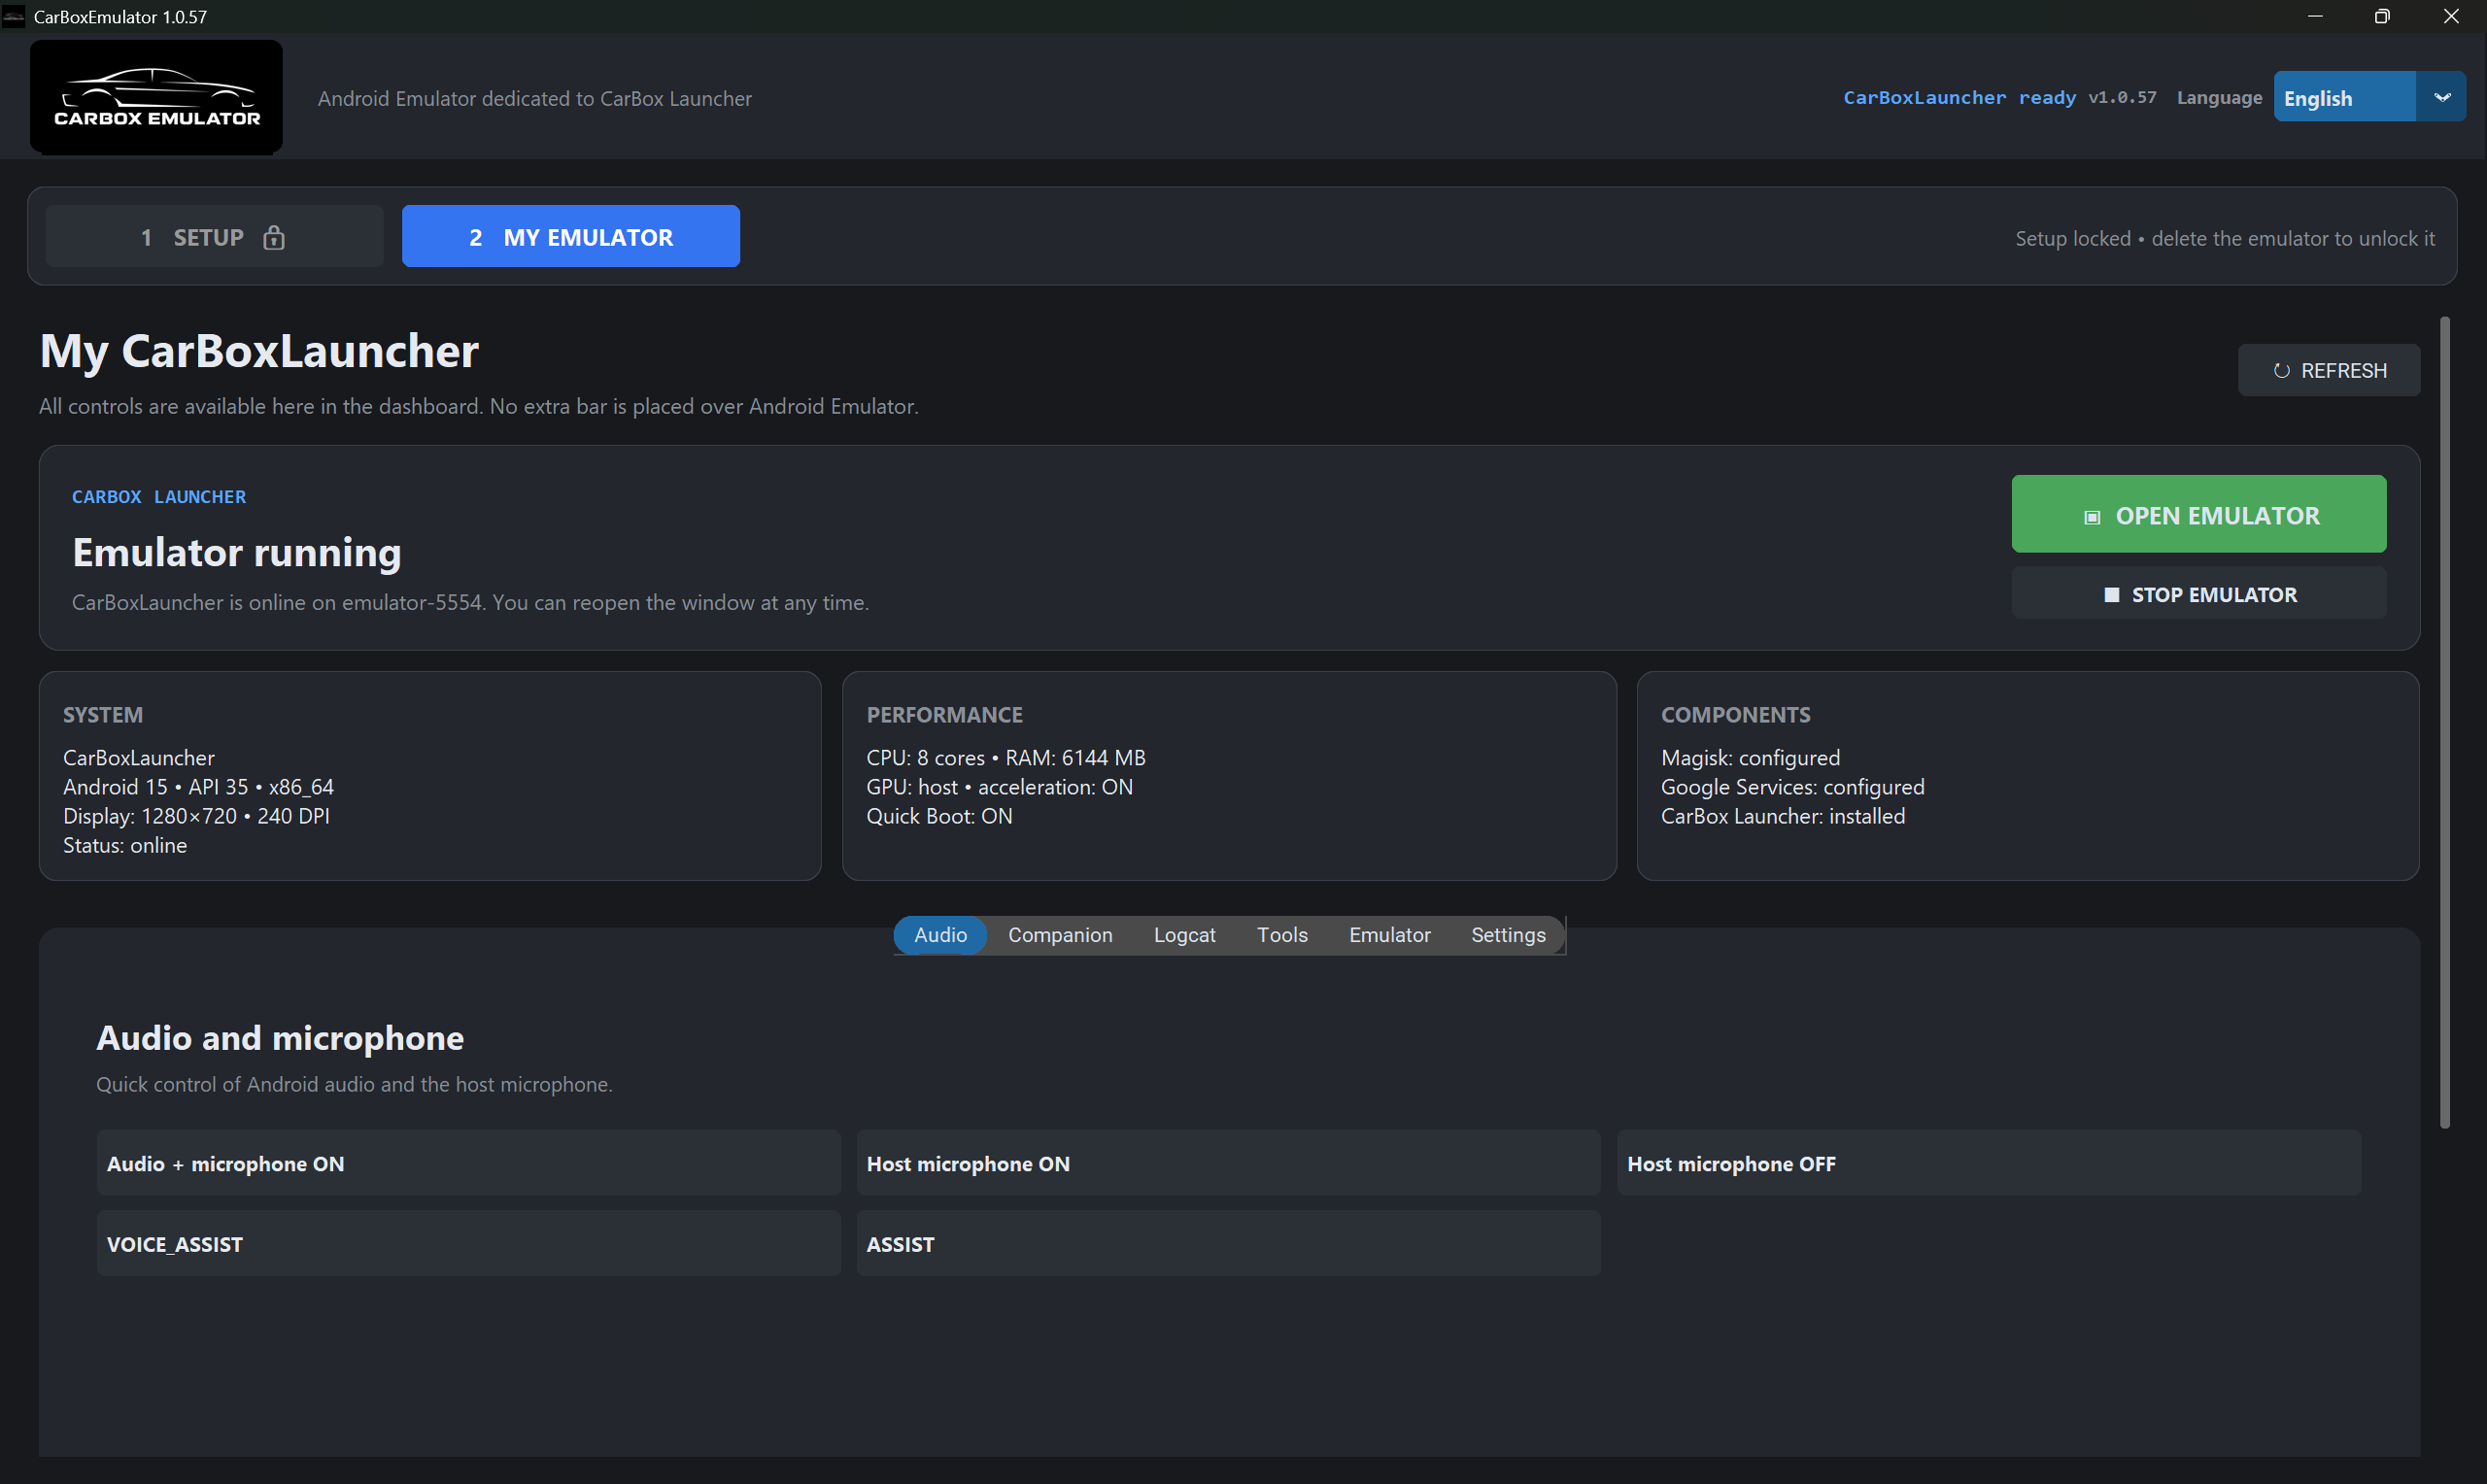
Task: Open the Audio tab
Action: (940, 935)
